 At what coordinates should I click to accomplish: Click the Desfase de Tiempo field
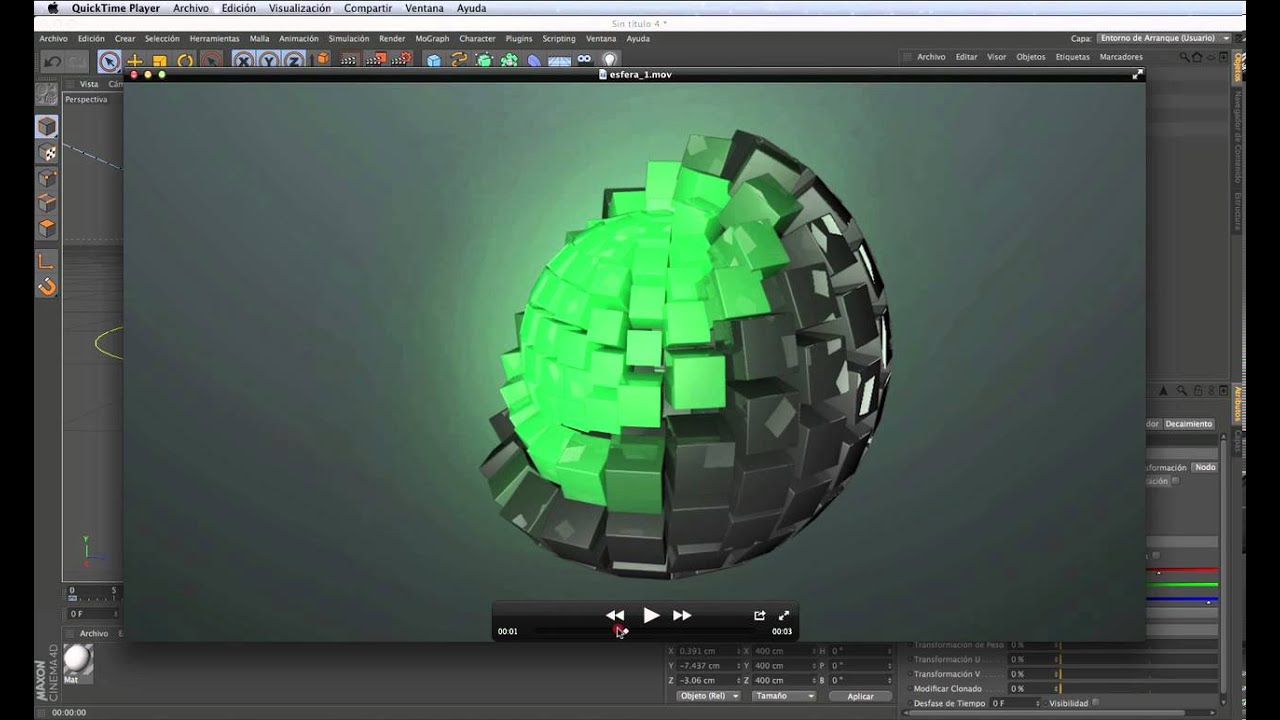pos(1015,703)
